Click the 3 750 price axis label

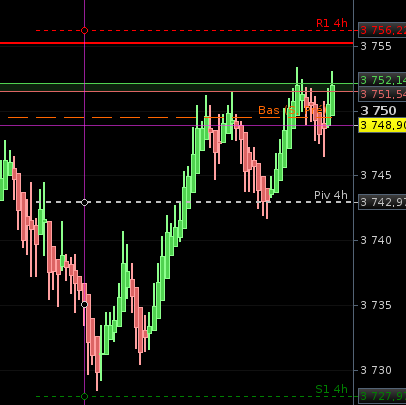click(x=378, y=111)
